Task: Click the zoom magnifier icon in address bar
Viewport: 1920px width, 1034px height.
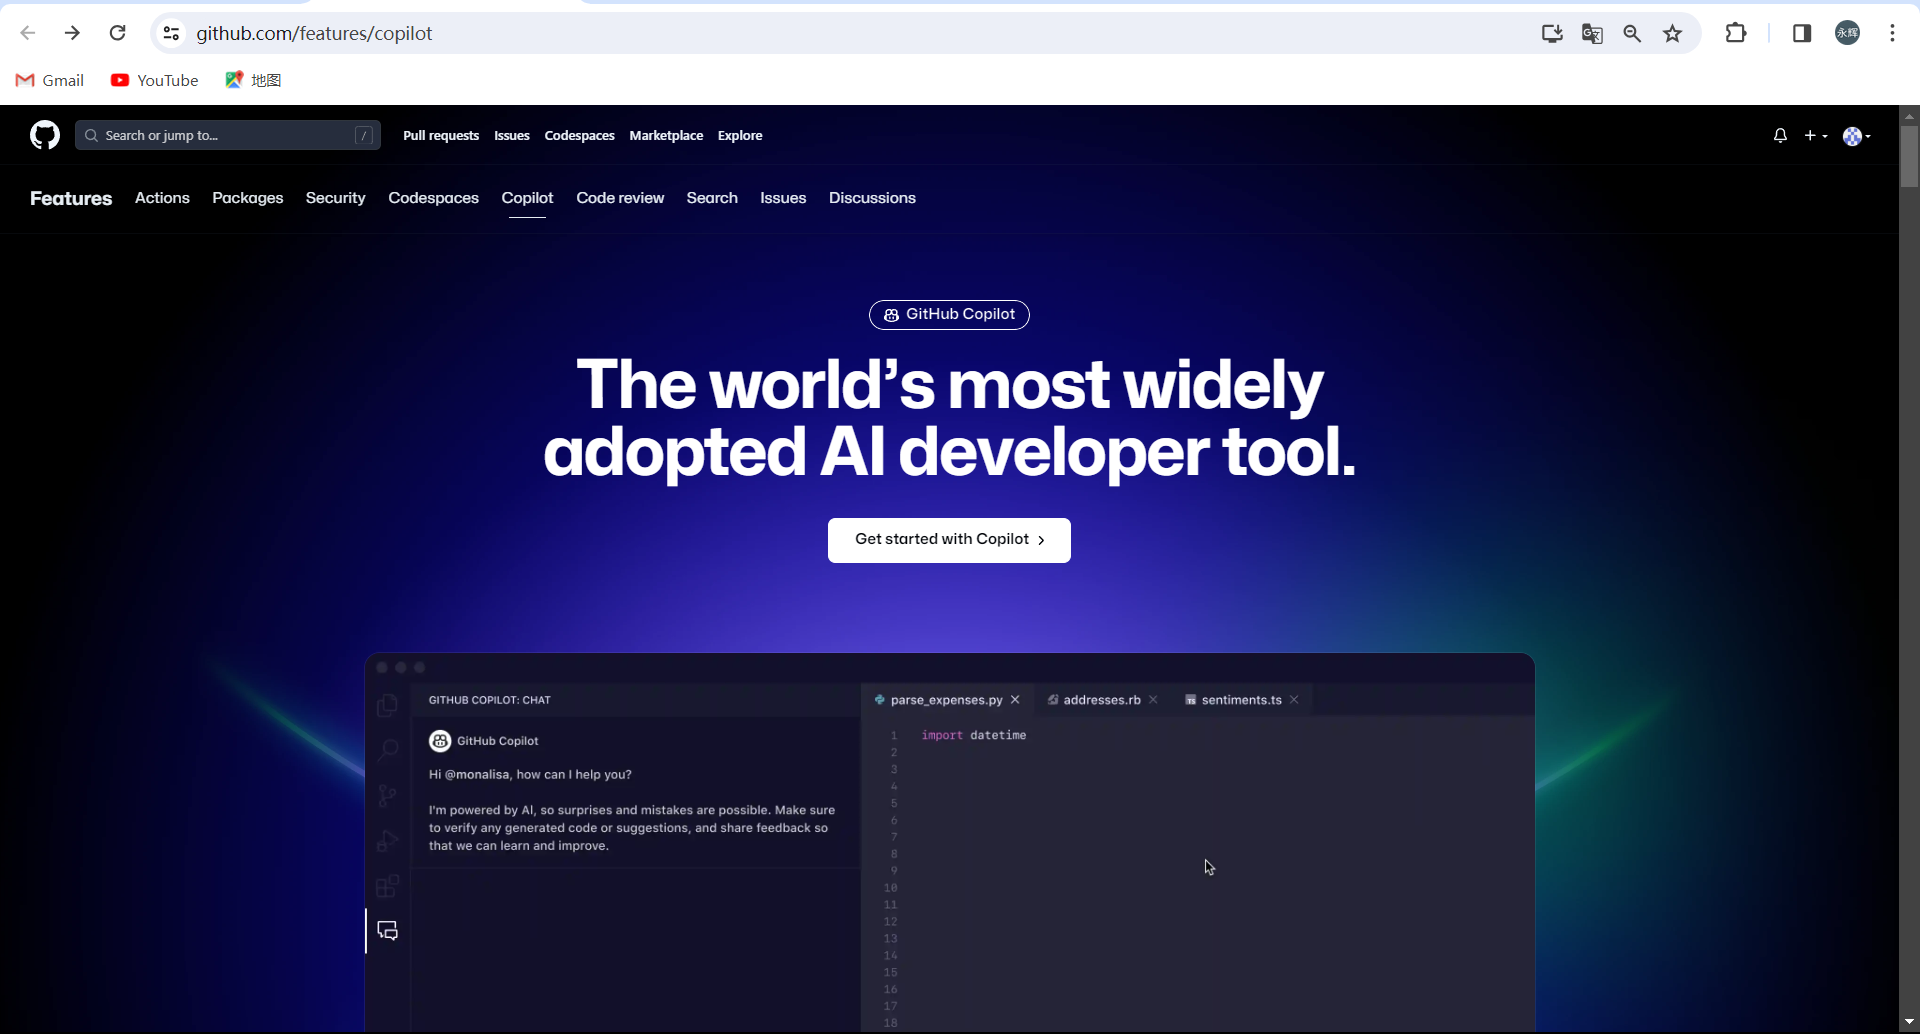Action: tap(1632, 33)
